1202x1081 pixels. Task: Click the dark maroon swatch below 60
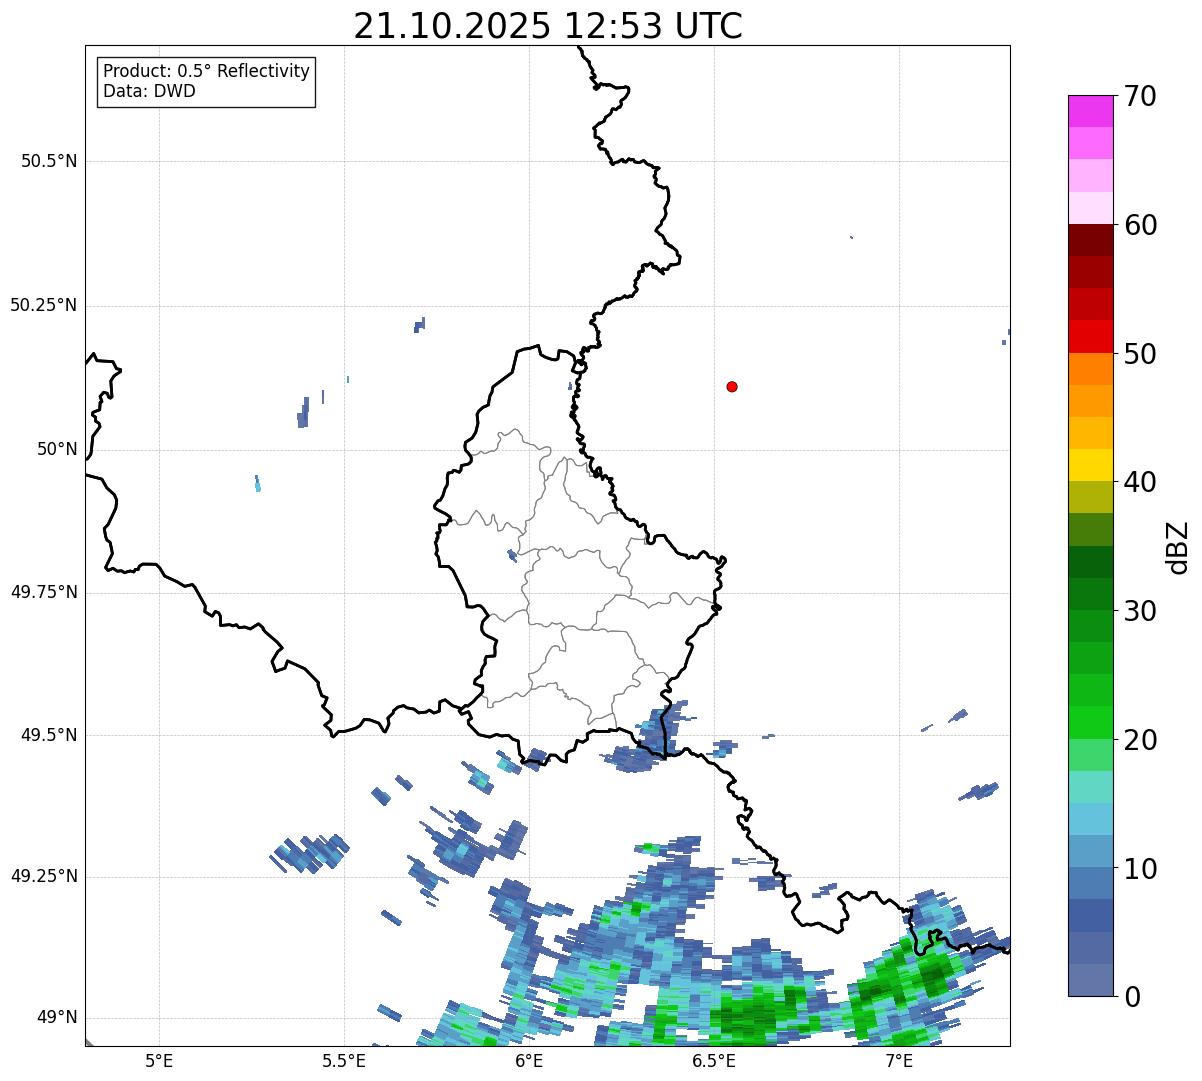pyautogui.click(x=1090, y=240)
